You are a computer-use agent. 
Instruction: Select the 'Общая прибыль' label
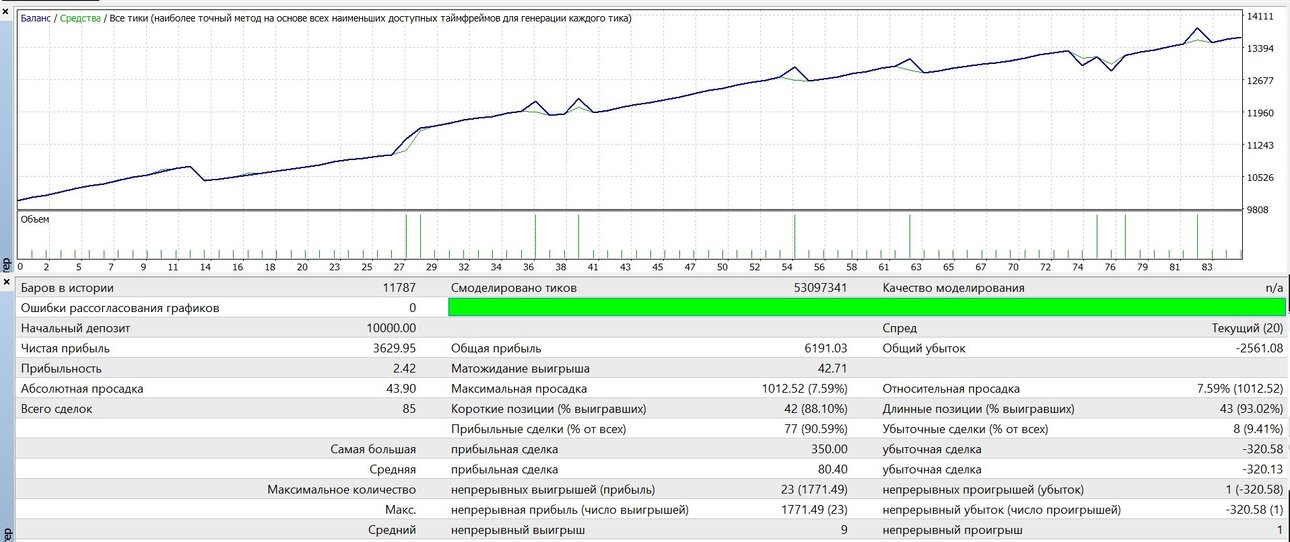point(496,348)
